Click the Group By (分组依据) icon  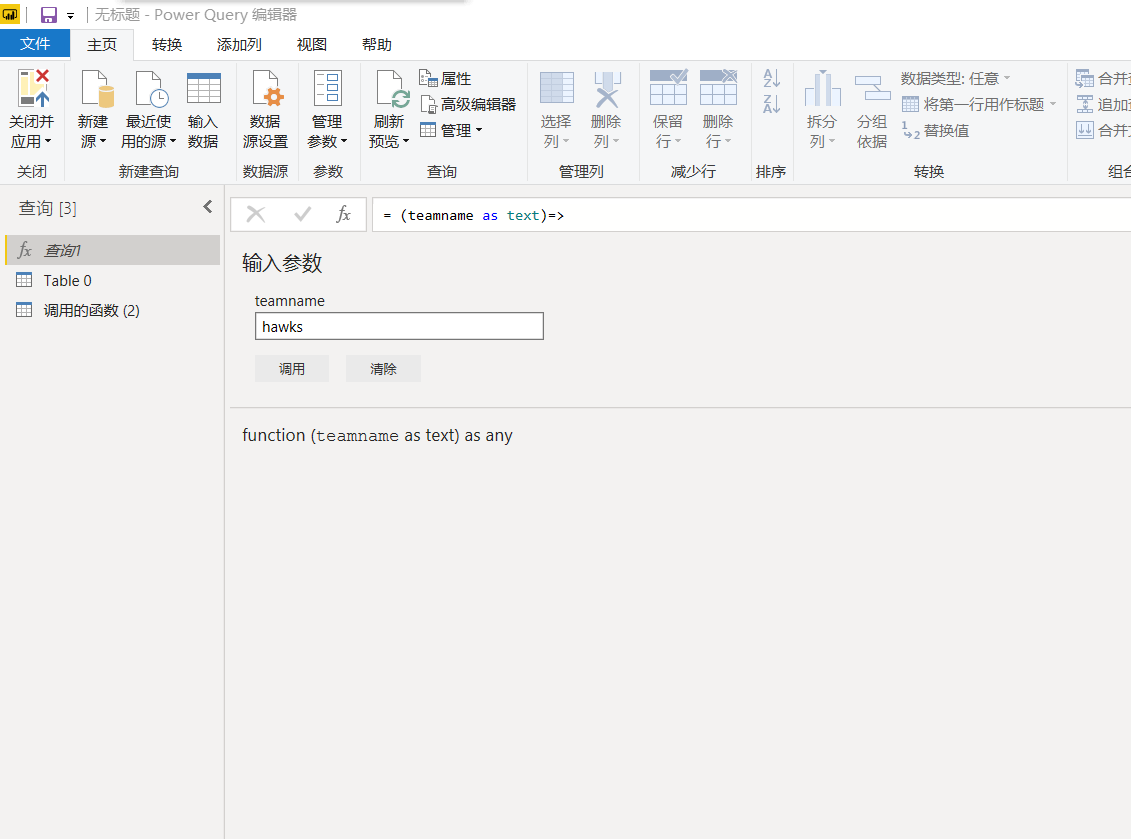(x=872, y=89)
